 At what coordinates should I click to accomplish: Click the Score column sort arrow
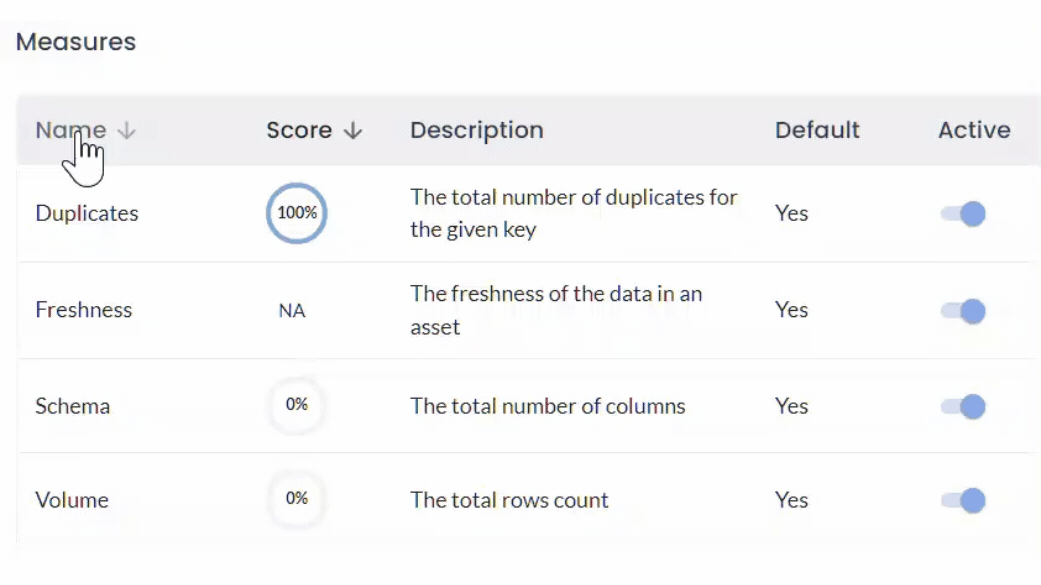pyautogui.click(x=352, y=130)
